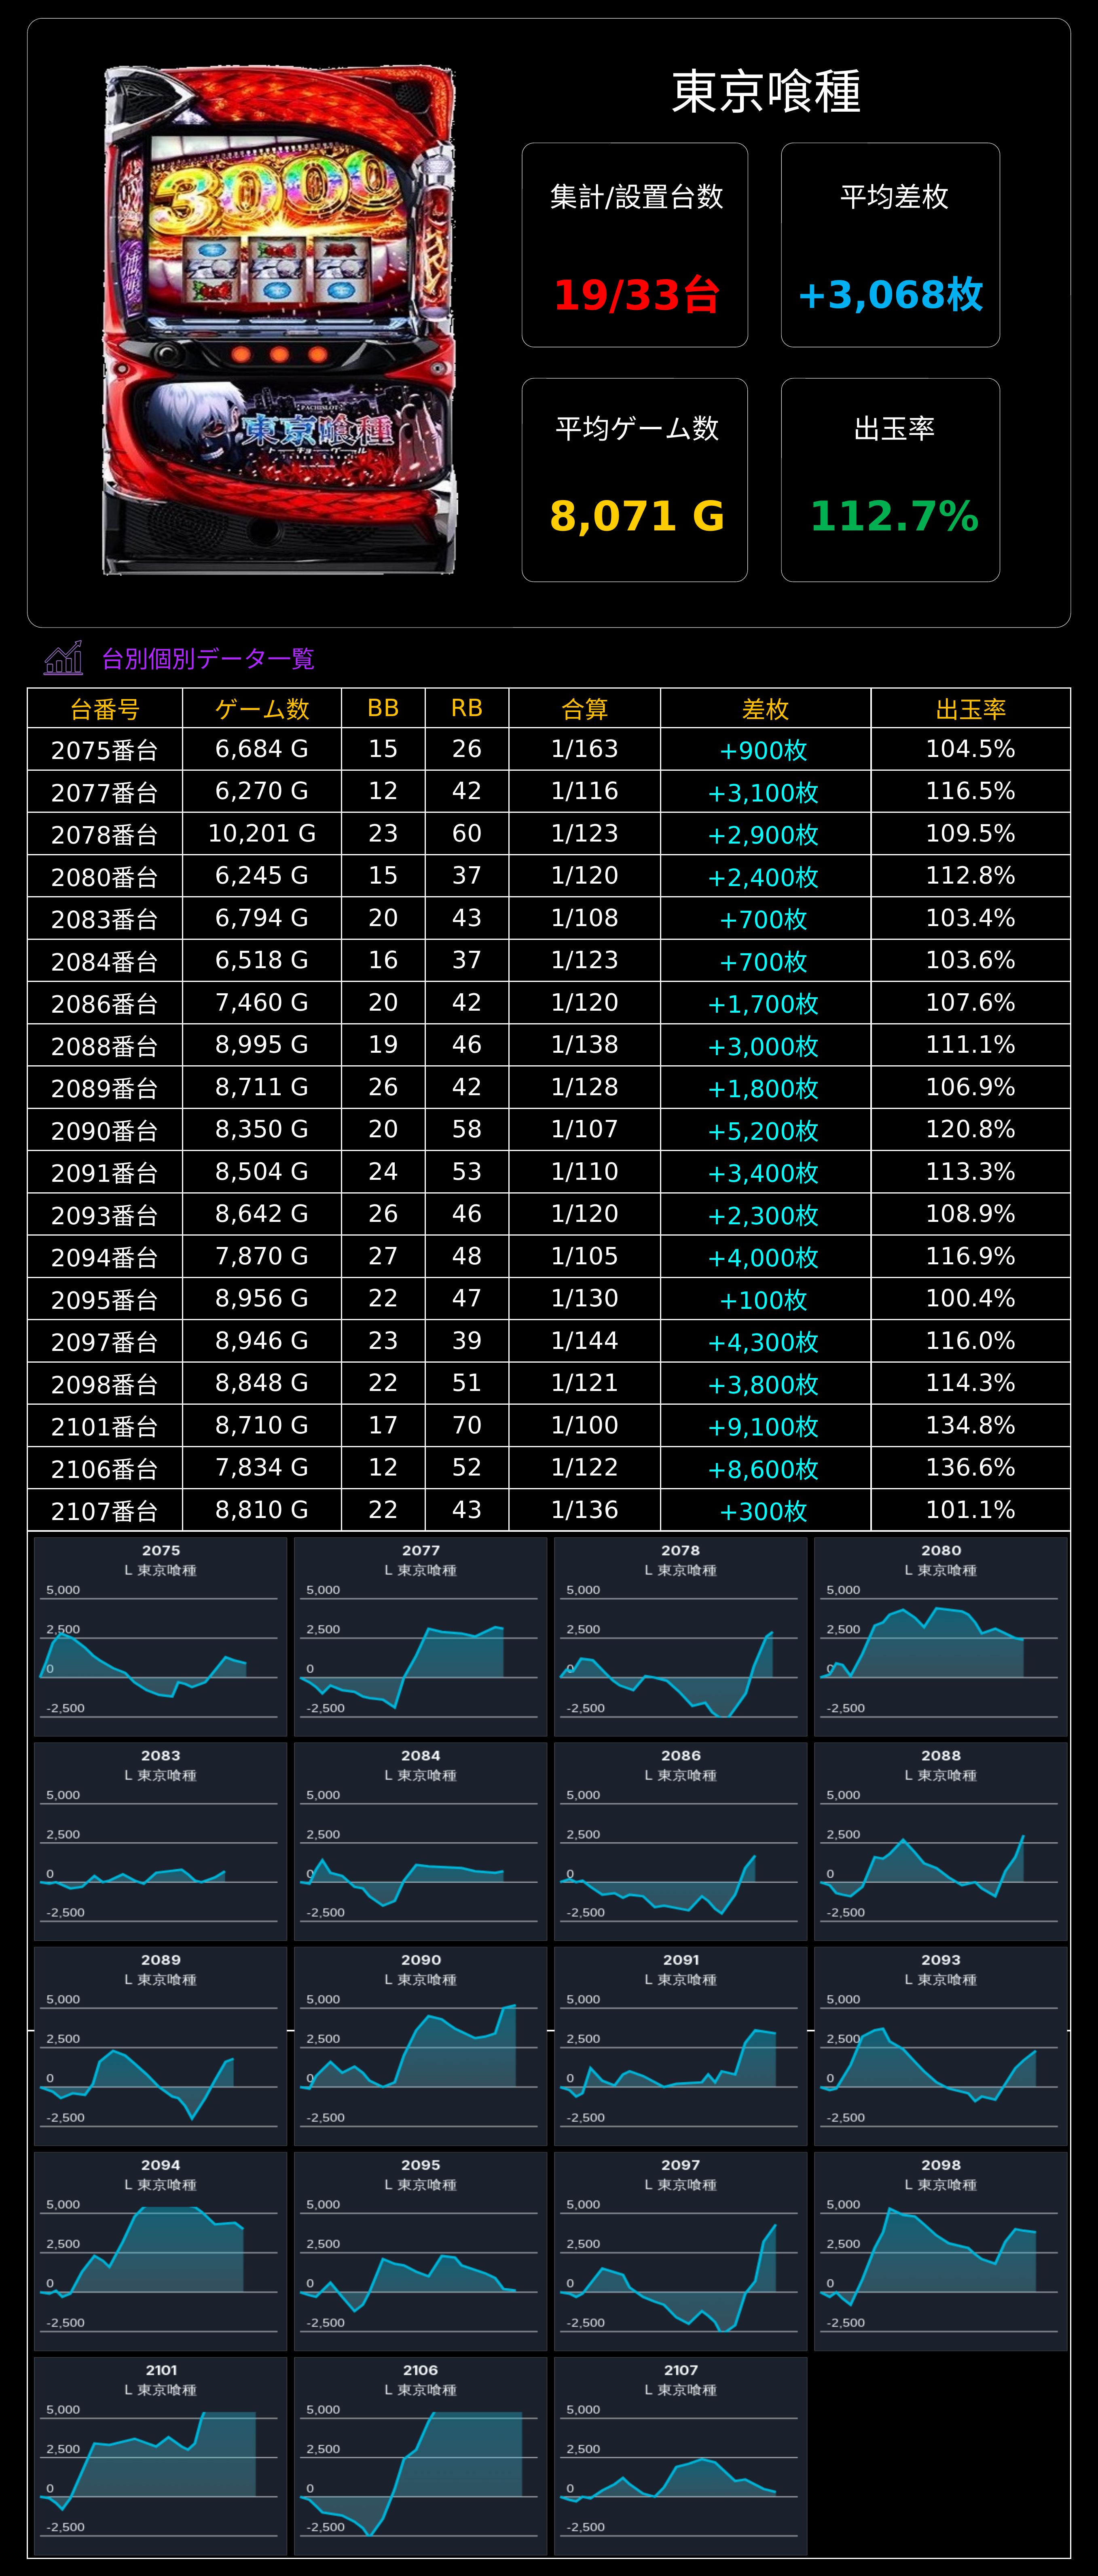Image resolution: width=1098 pixels, height=2576 pixels.
Task: Open the 2090 slump graph thumbnail
Action: pos(421,2046)
